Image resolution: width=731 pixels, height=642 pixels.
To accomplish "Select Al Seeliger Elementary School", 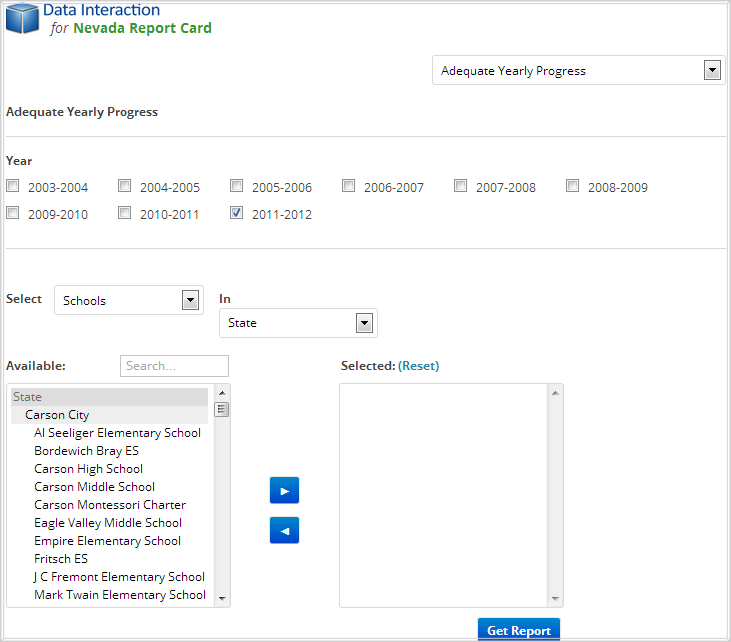I will tap(117, 433).
